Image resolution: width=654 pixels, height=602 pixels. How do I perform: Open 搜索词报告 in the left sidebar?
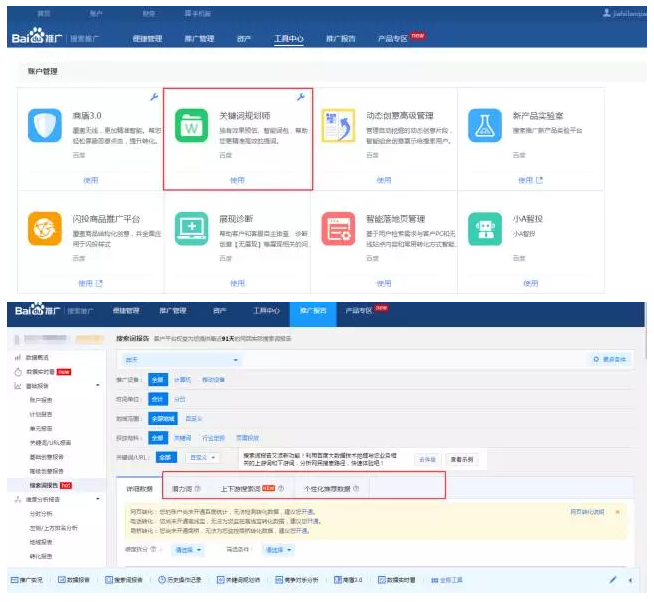tap(43, 485)
